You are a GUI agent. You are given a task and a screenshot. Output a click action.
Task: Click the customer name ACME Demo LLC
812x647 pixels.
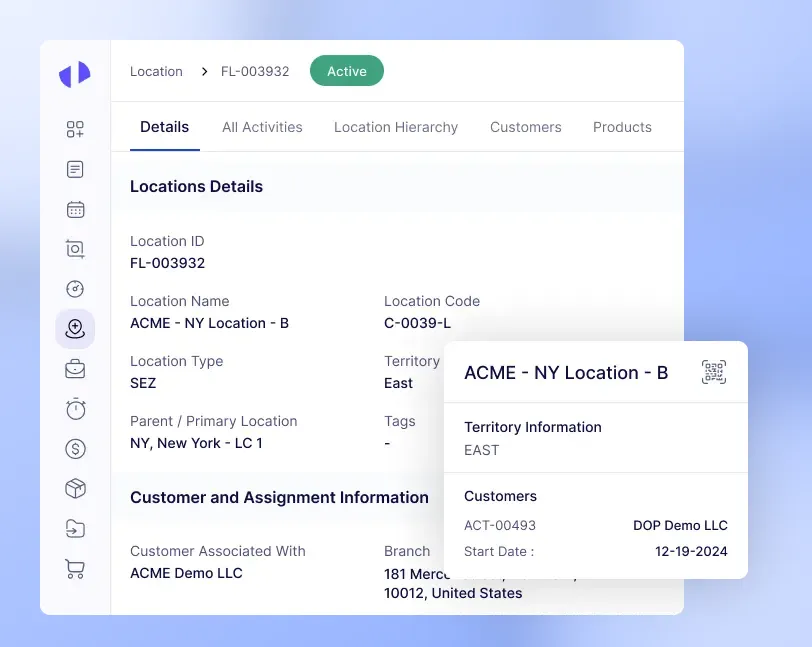pos(186,573)
